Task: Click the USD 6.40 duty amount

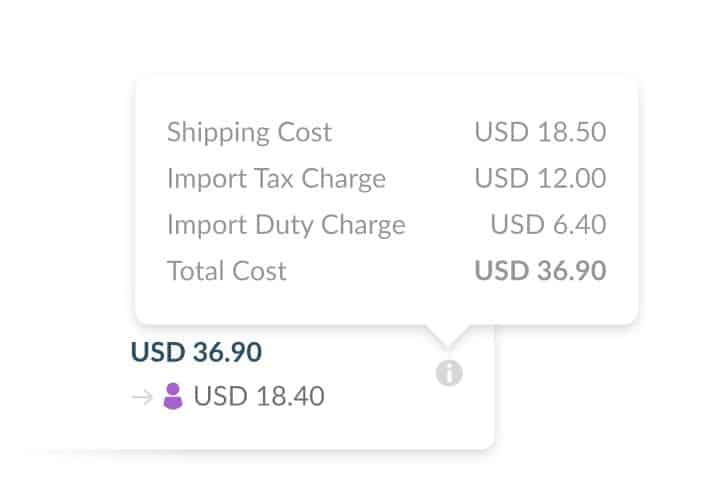Action: (548, 224)
